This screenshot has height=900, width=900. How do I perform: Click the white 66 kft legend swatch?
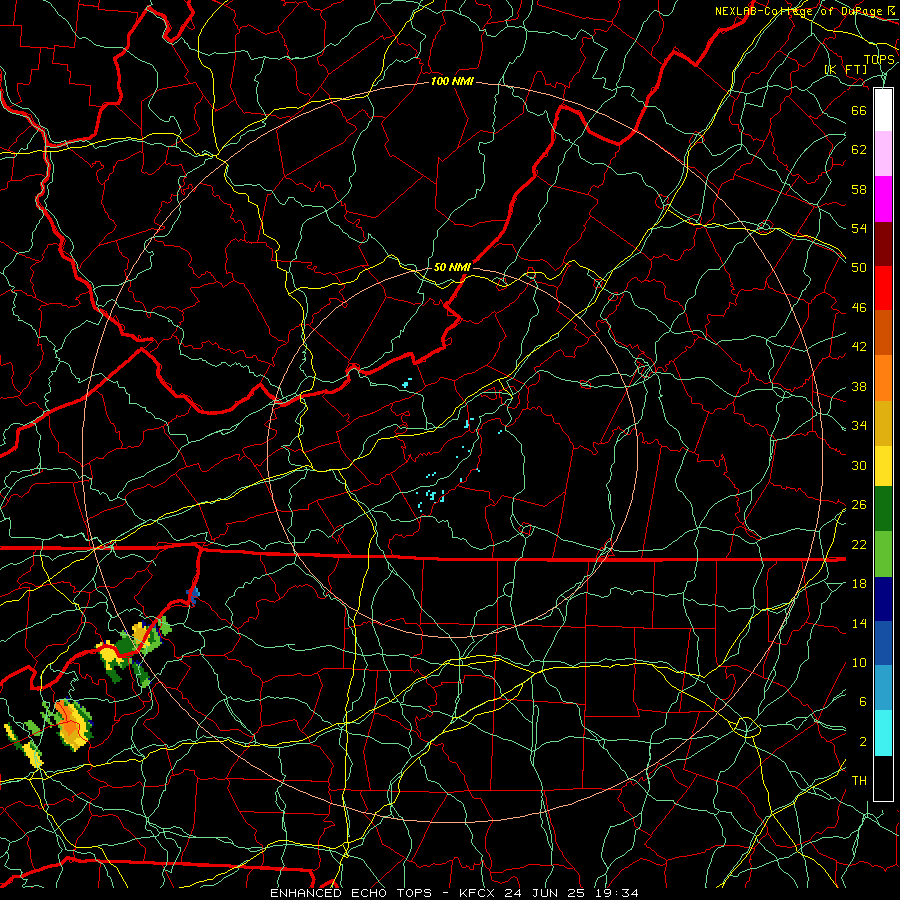883,110
